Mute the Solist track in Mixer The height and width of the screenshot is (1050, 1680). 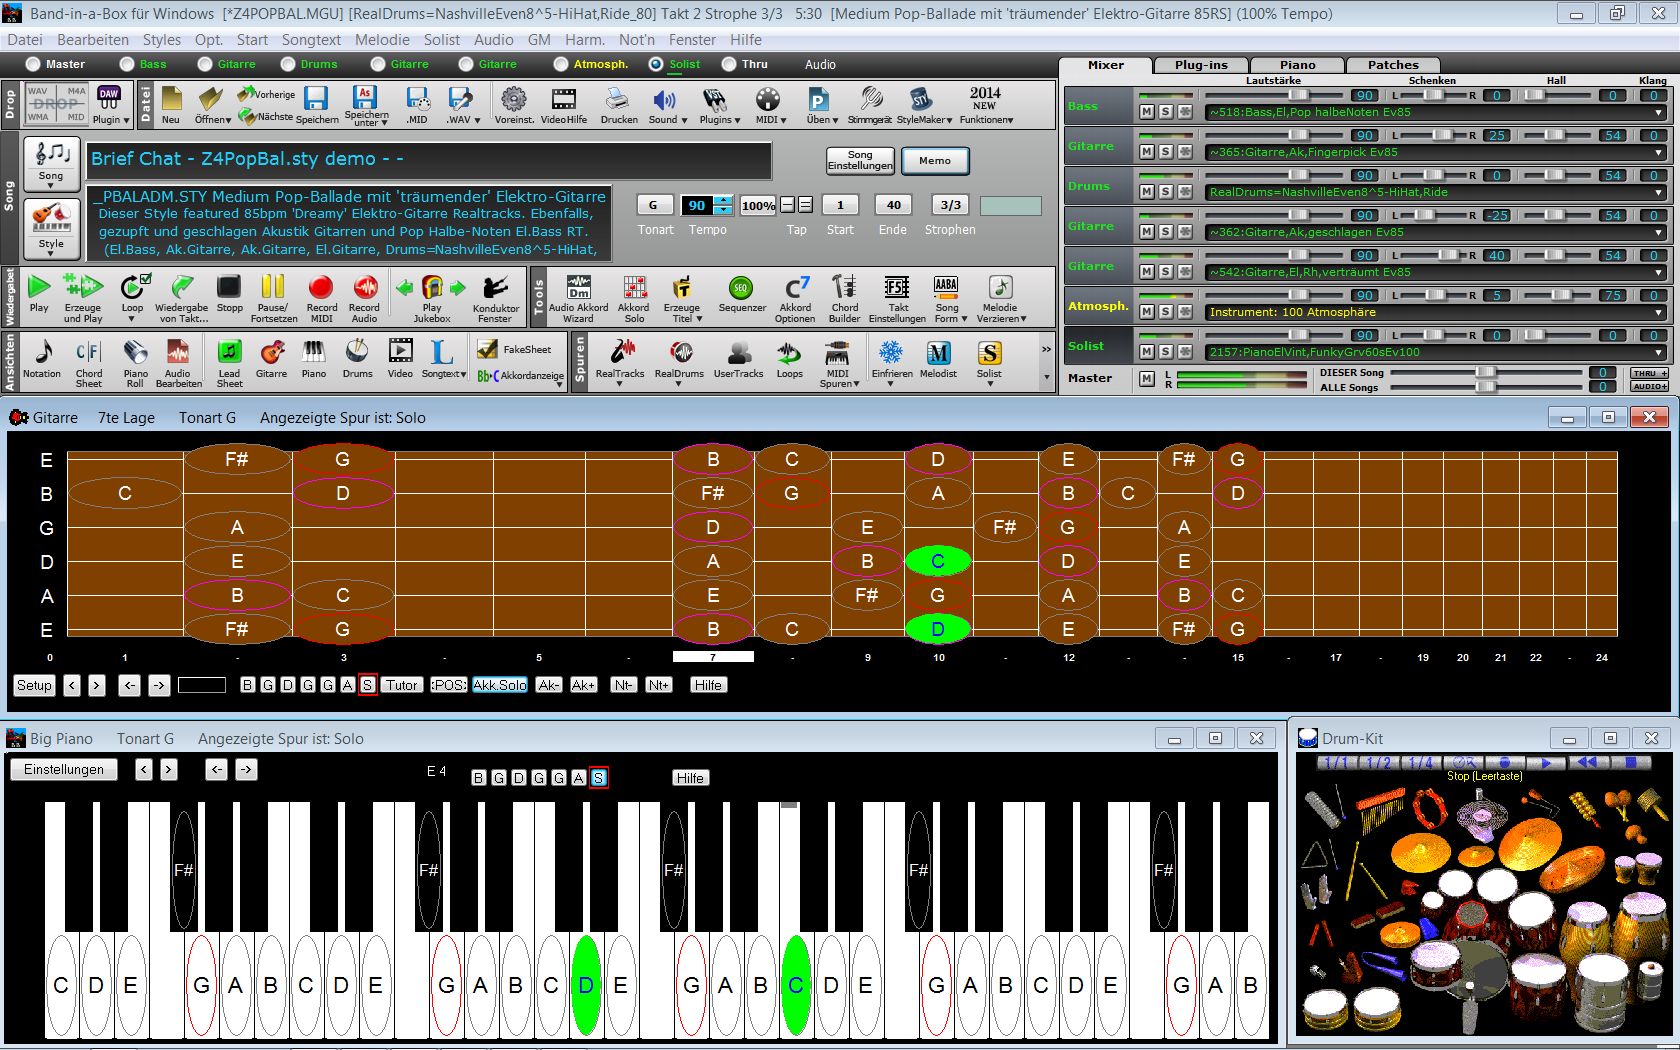pos(1147,352)
